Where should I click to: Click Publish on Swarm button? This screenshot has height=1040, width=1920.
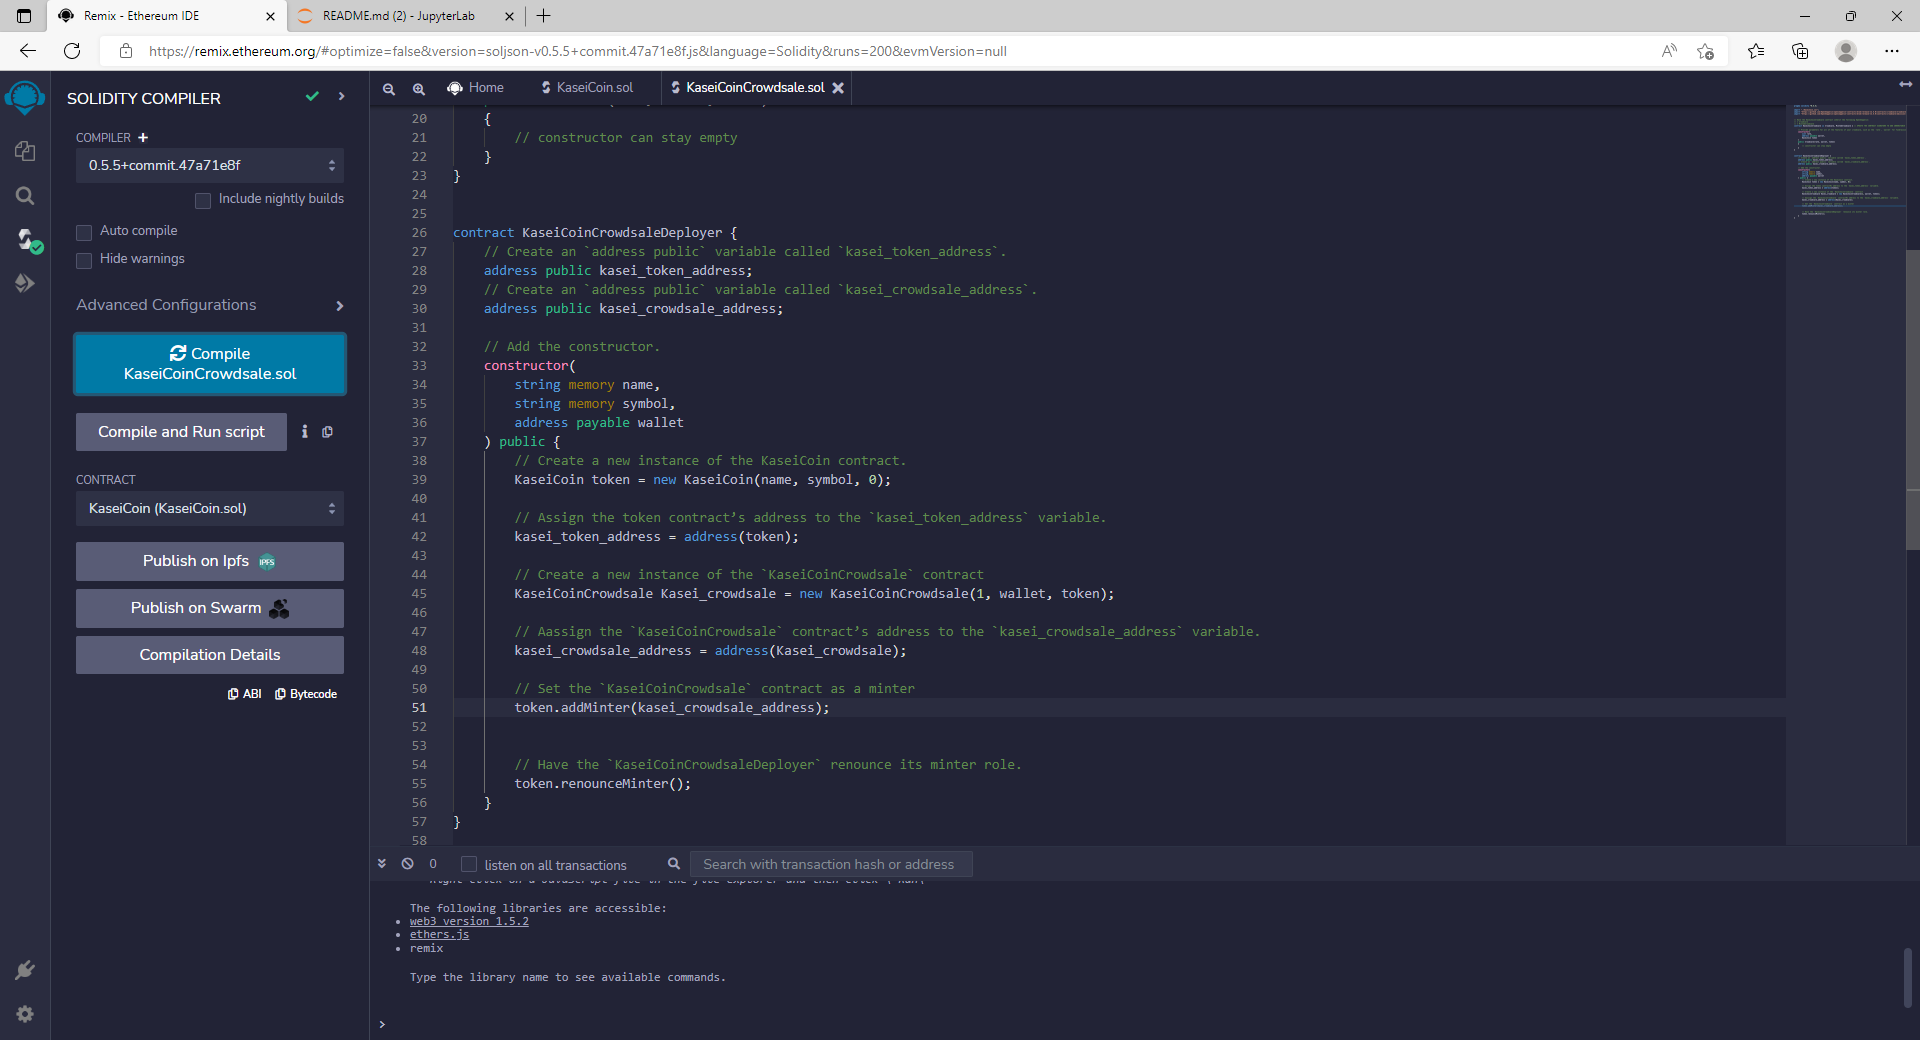coord(210,608)
